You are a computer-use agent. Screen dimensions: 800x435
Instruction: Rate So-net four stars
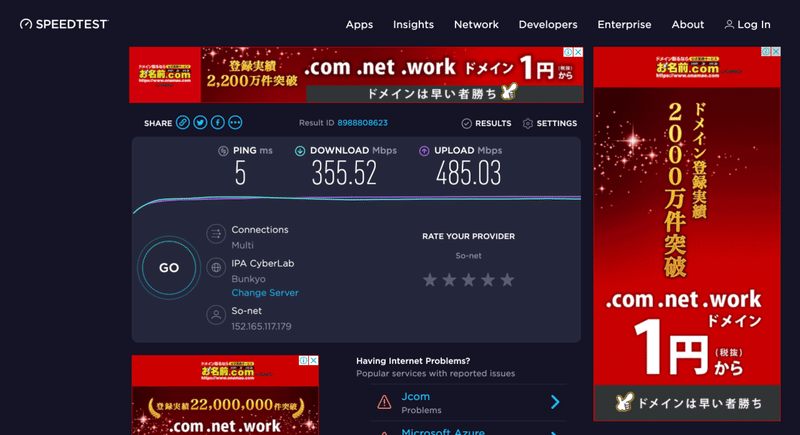pos(488,279)
